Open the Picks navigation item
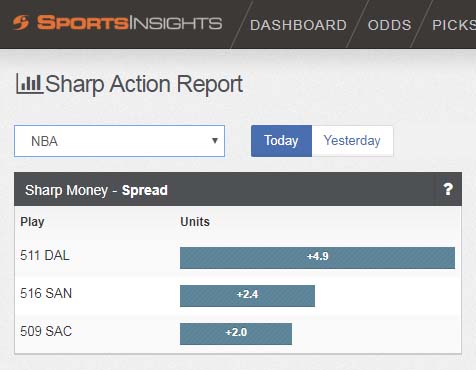This screenshot has height=370, width=476. click(454, 25)
